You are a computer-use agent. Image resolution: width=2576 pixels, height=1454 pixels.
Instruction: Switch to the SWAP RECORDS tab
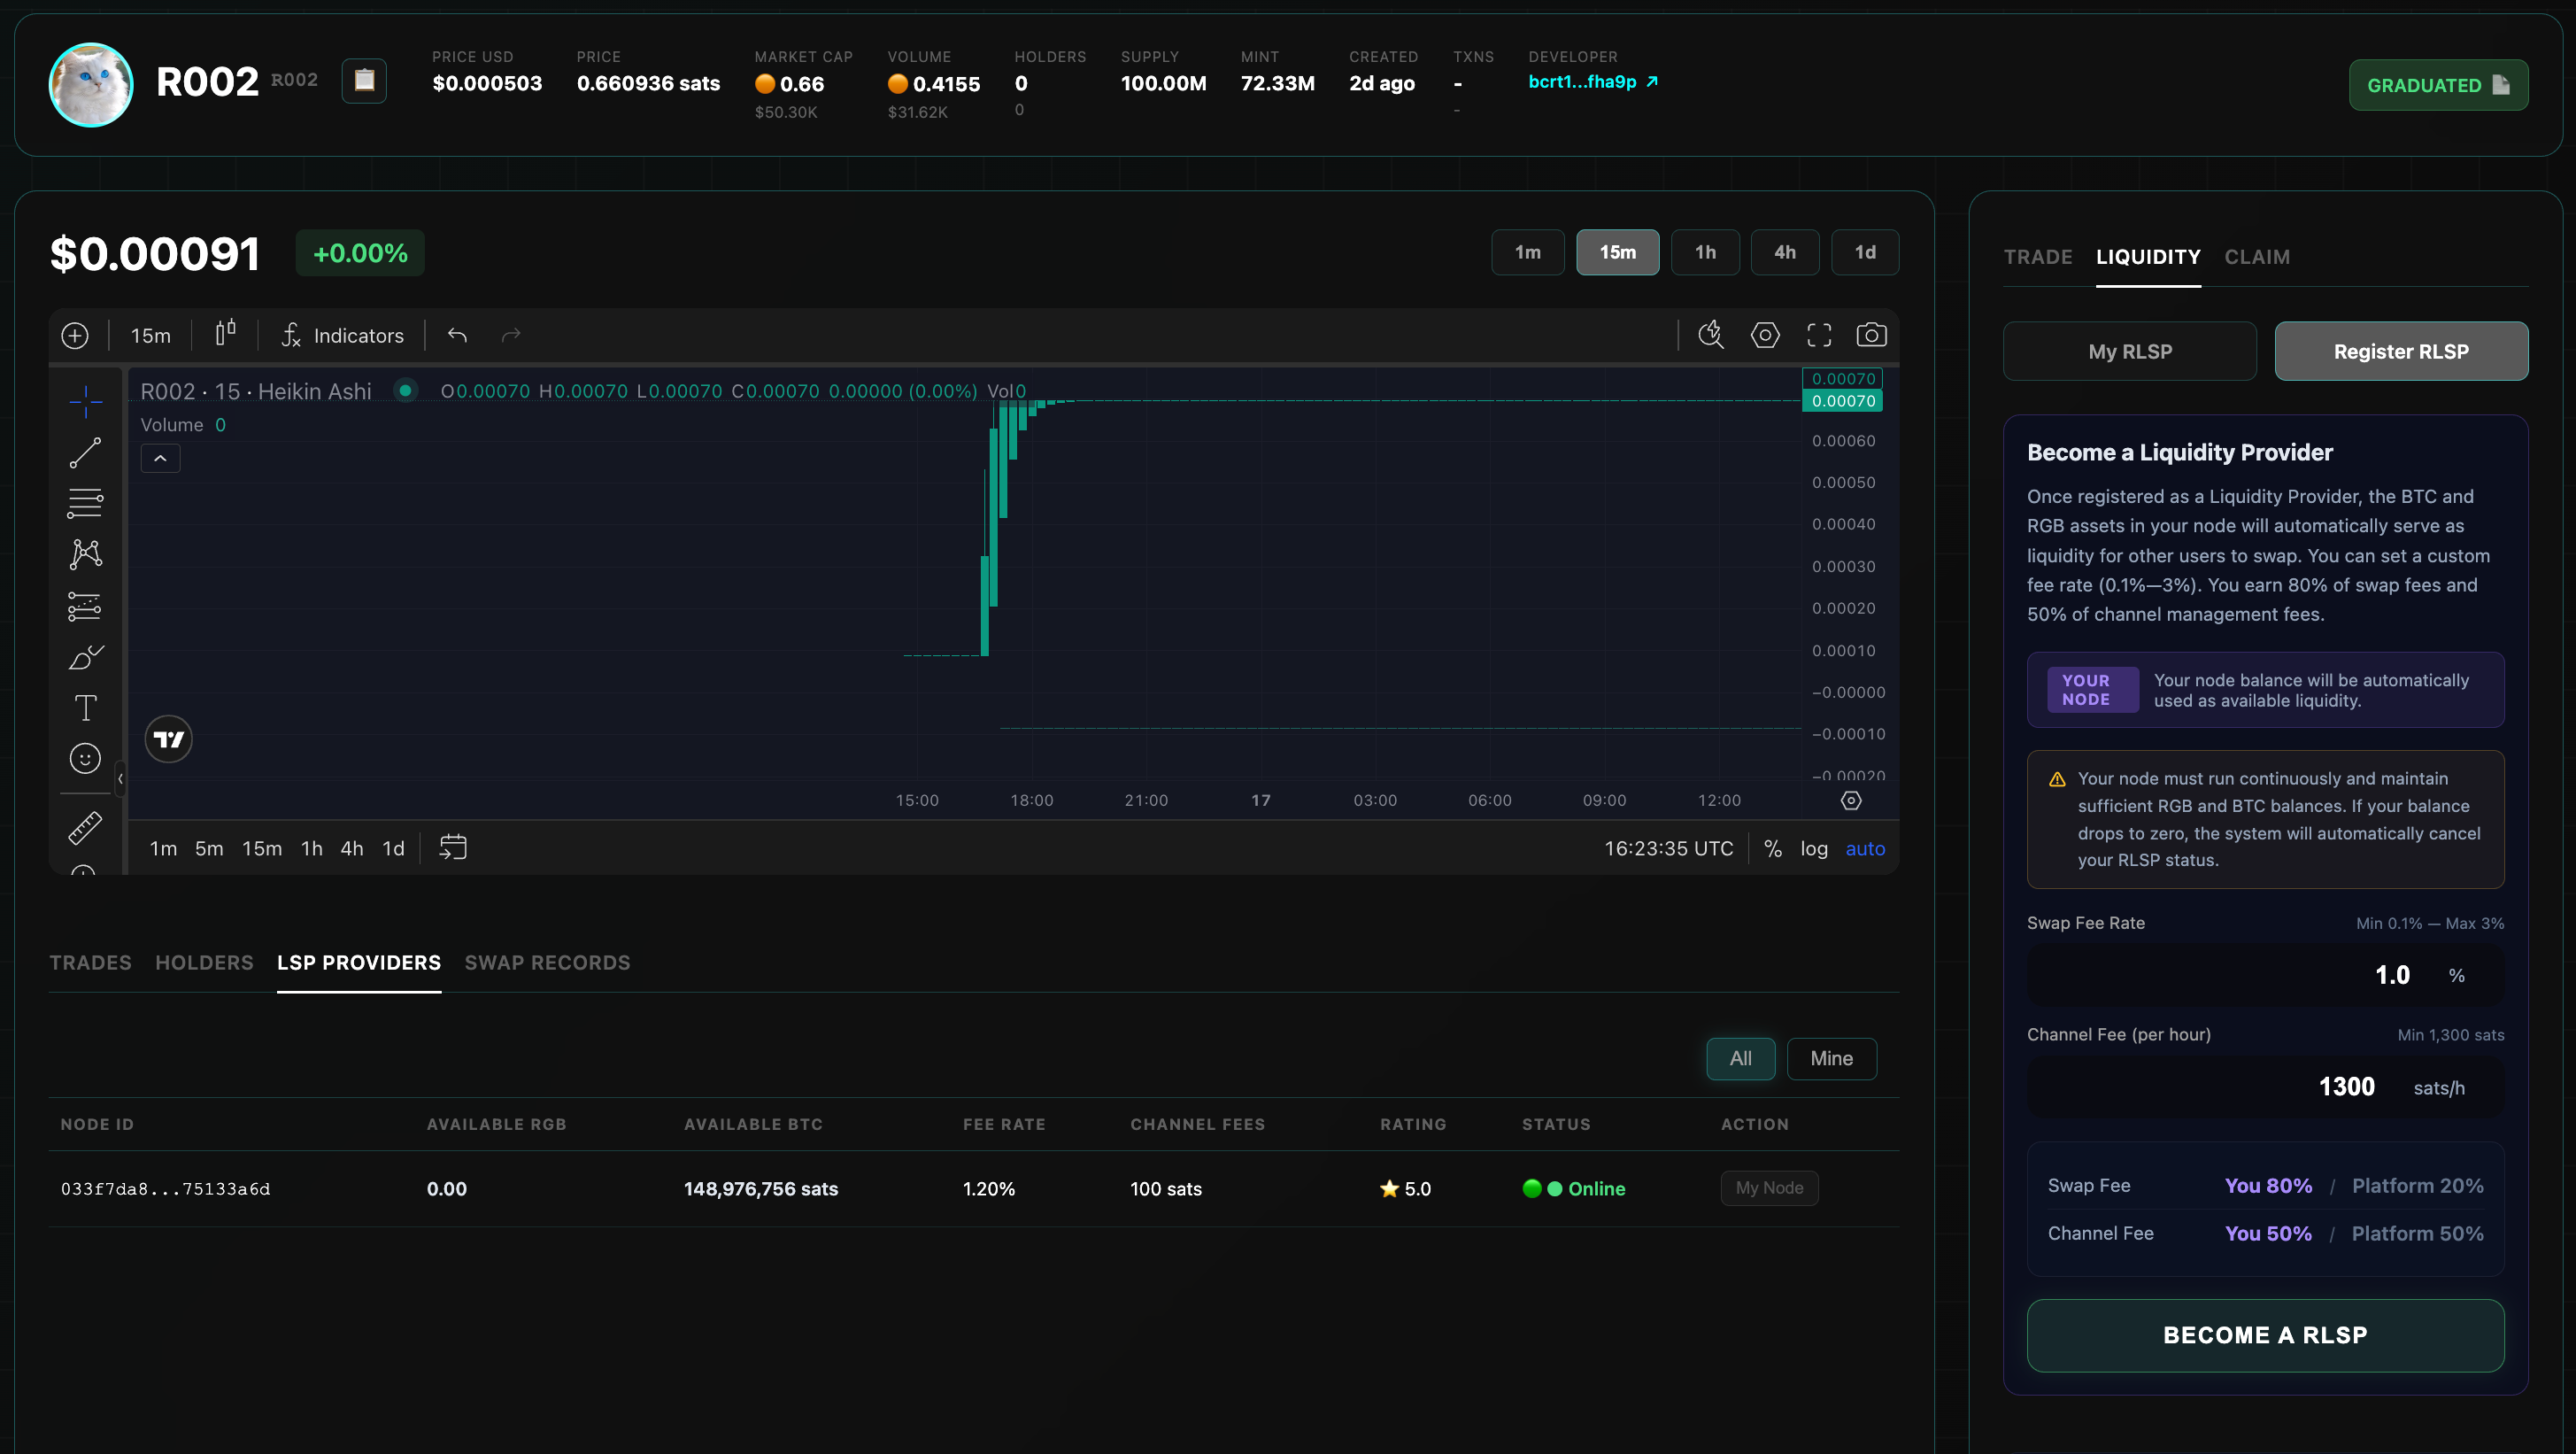point(547,962)
